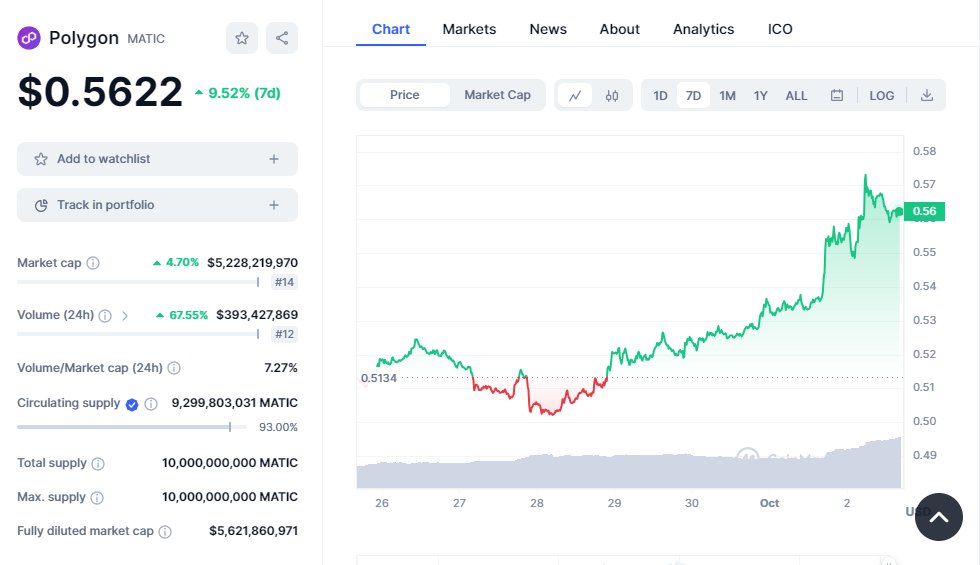The width and height of the screenshot is (980, 565).
Task: Click Track in portfolio button
Action: (158, 205)
